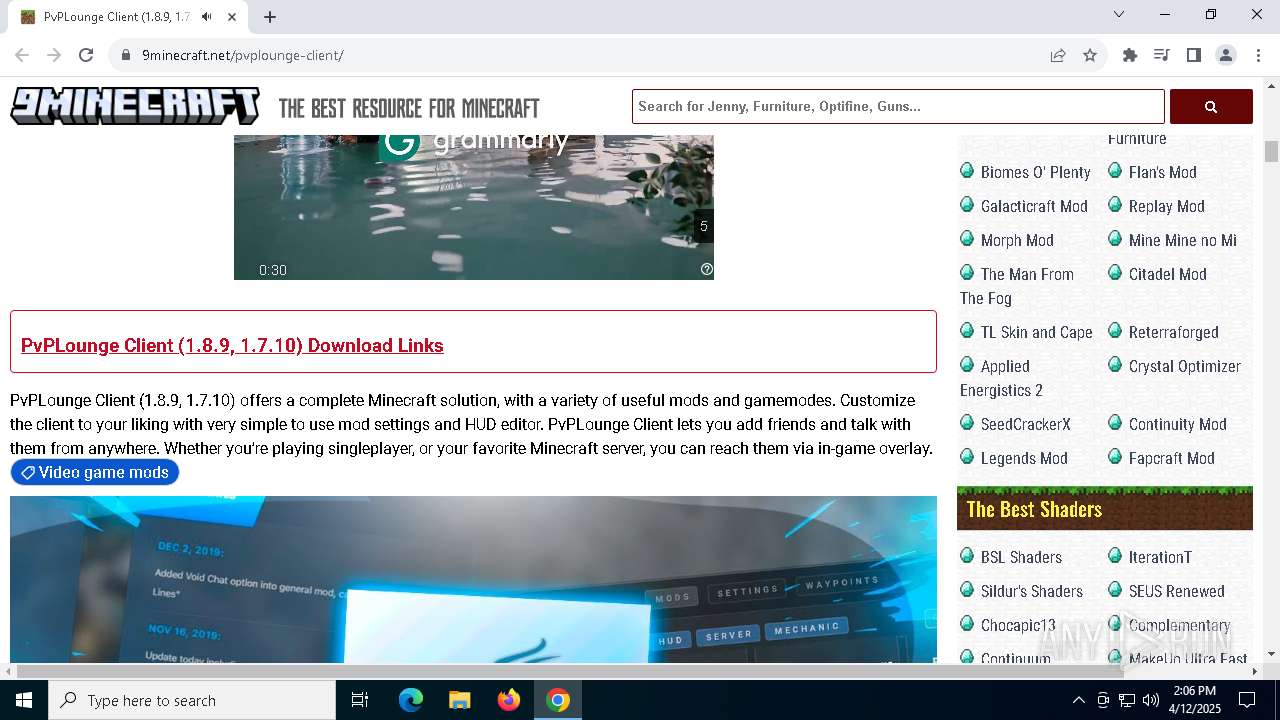This screenshot has width=1280, height=720.
Task: Click the video ad countdown badge
Action: point(704,226)
